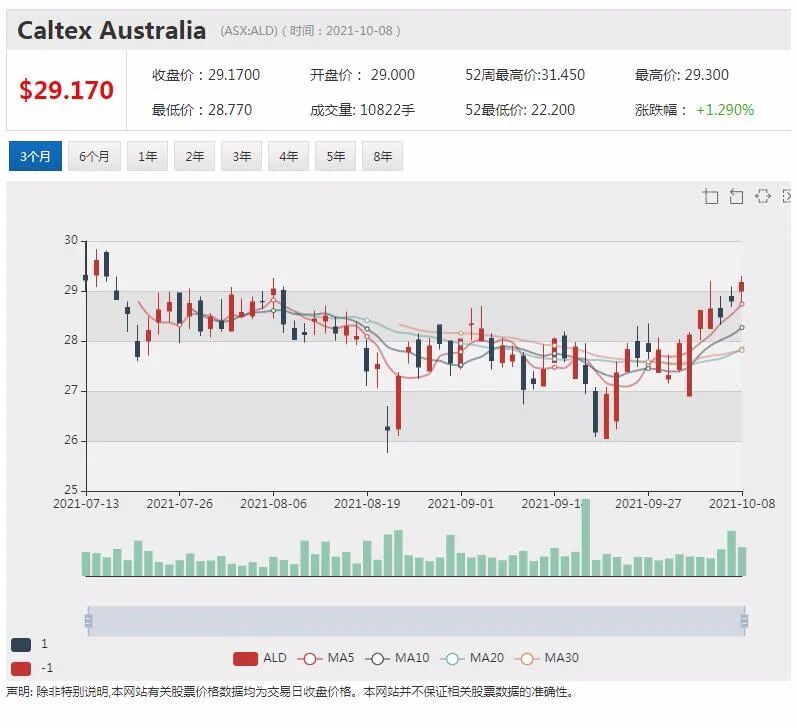This screenshot has width=797, height=728.
Task: Click the y-axis label 30
Action: pos(71,240)
